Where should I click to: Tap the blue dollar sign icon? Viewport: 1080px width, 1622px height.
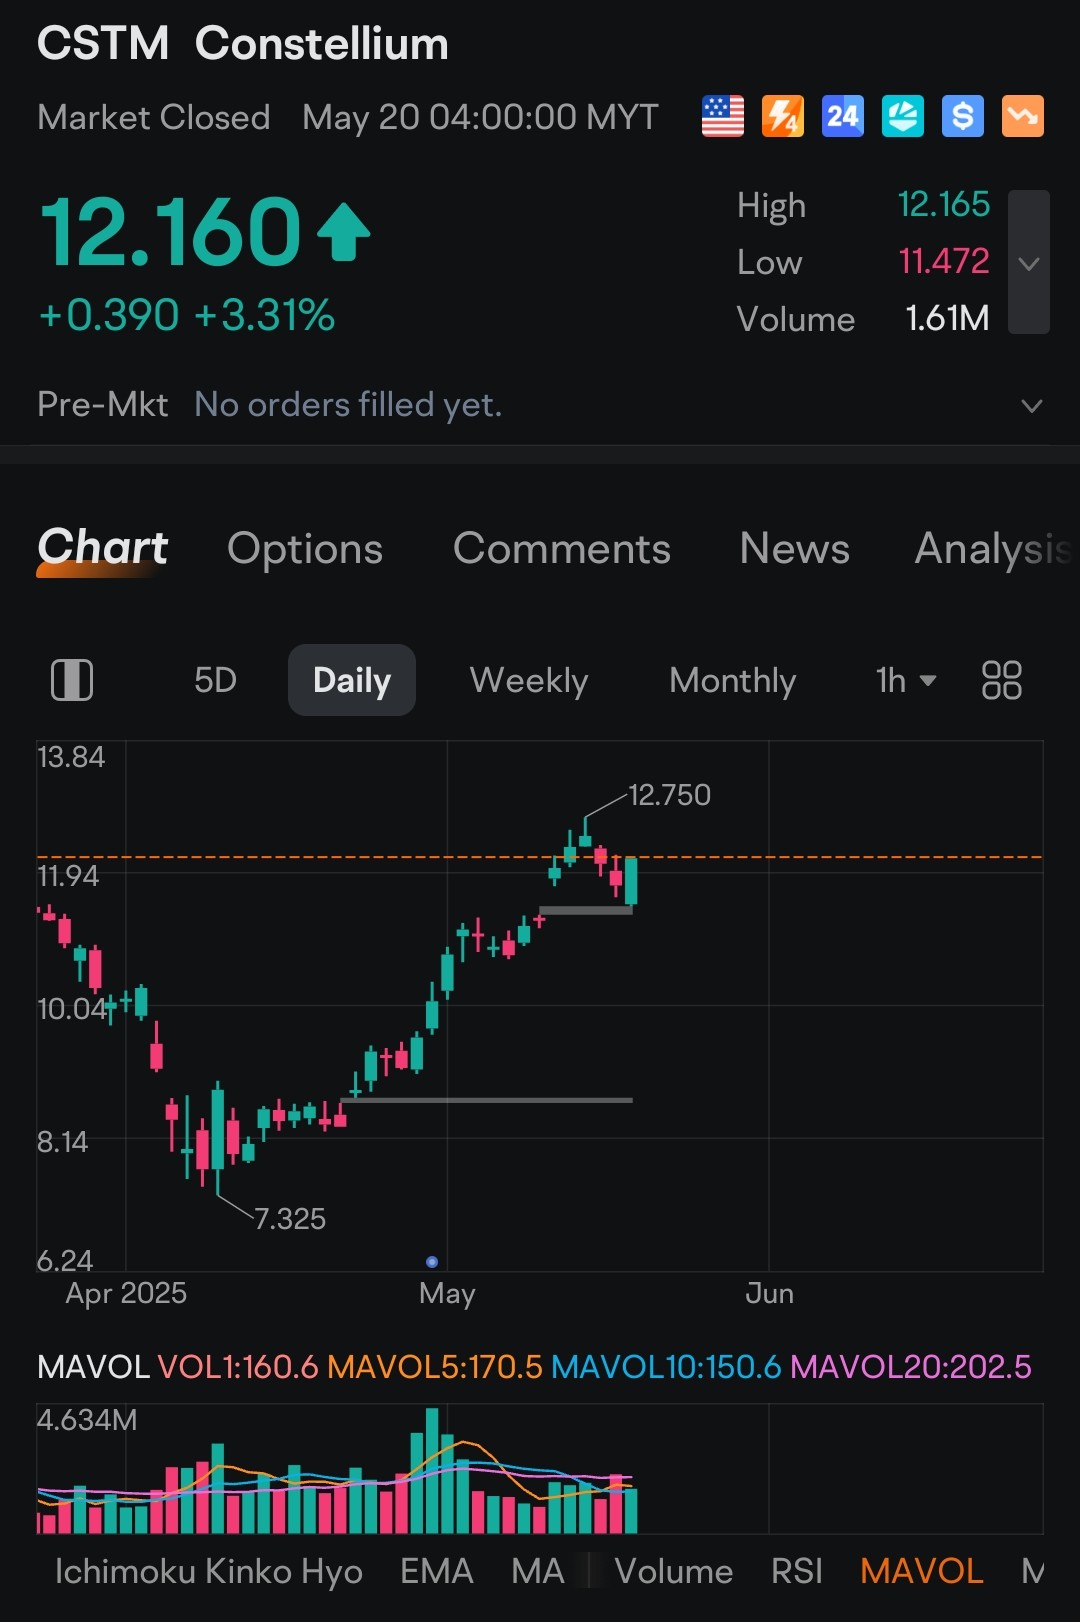[963, 117]
